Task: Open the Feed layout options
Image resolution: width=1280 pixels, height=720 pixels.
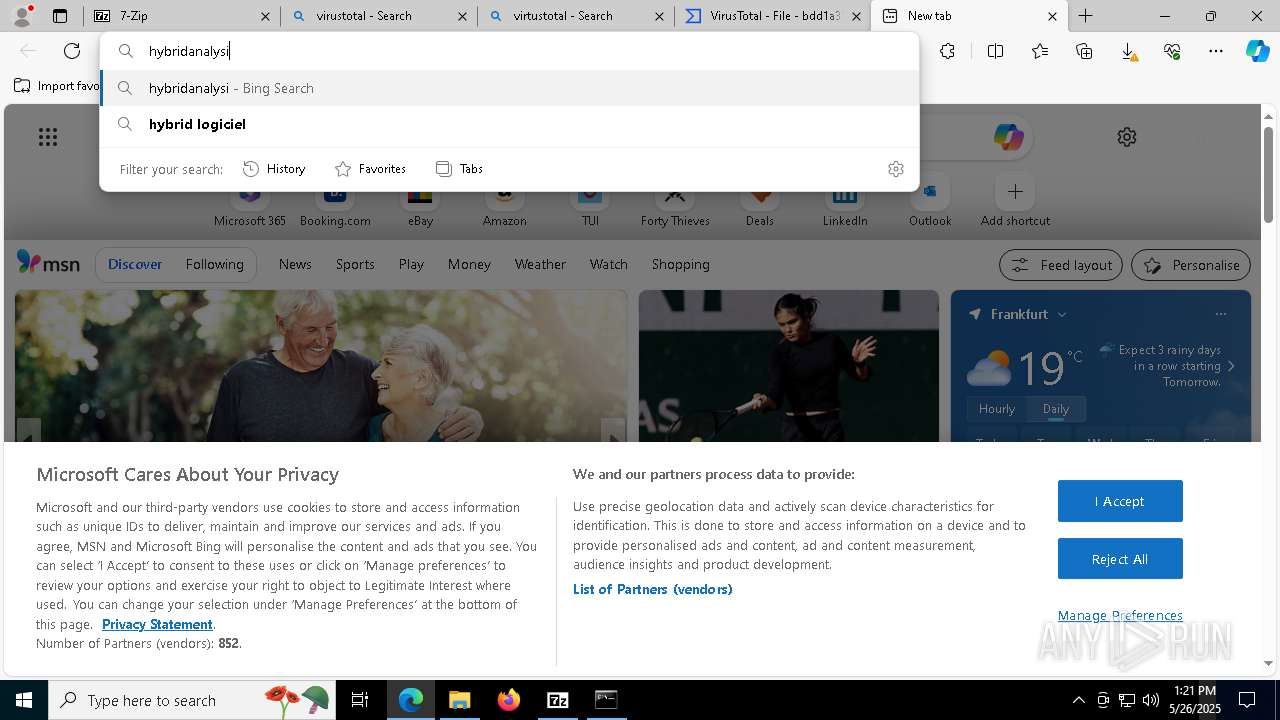Action: pyautogui.click(x=1062, y=265)
